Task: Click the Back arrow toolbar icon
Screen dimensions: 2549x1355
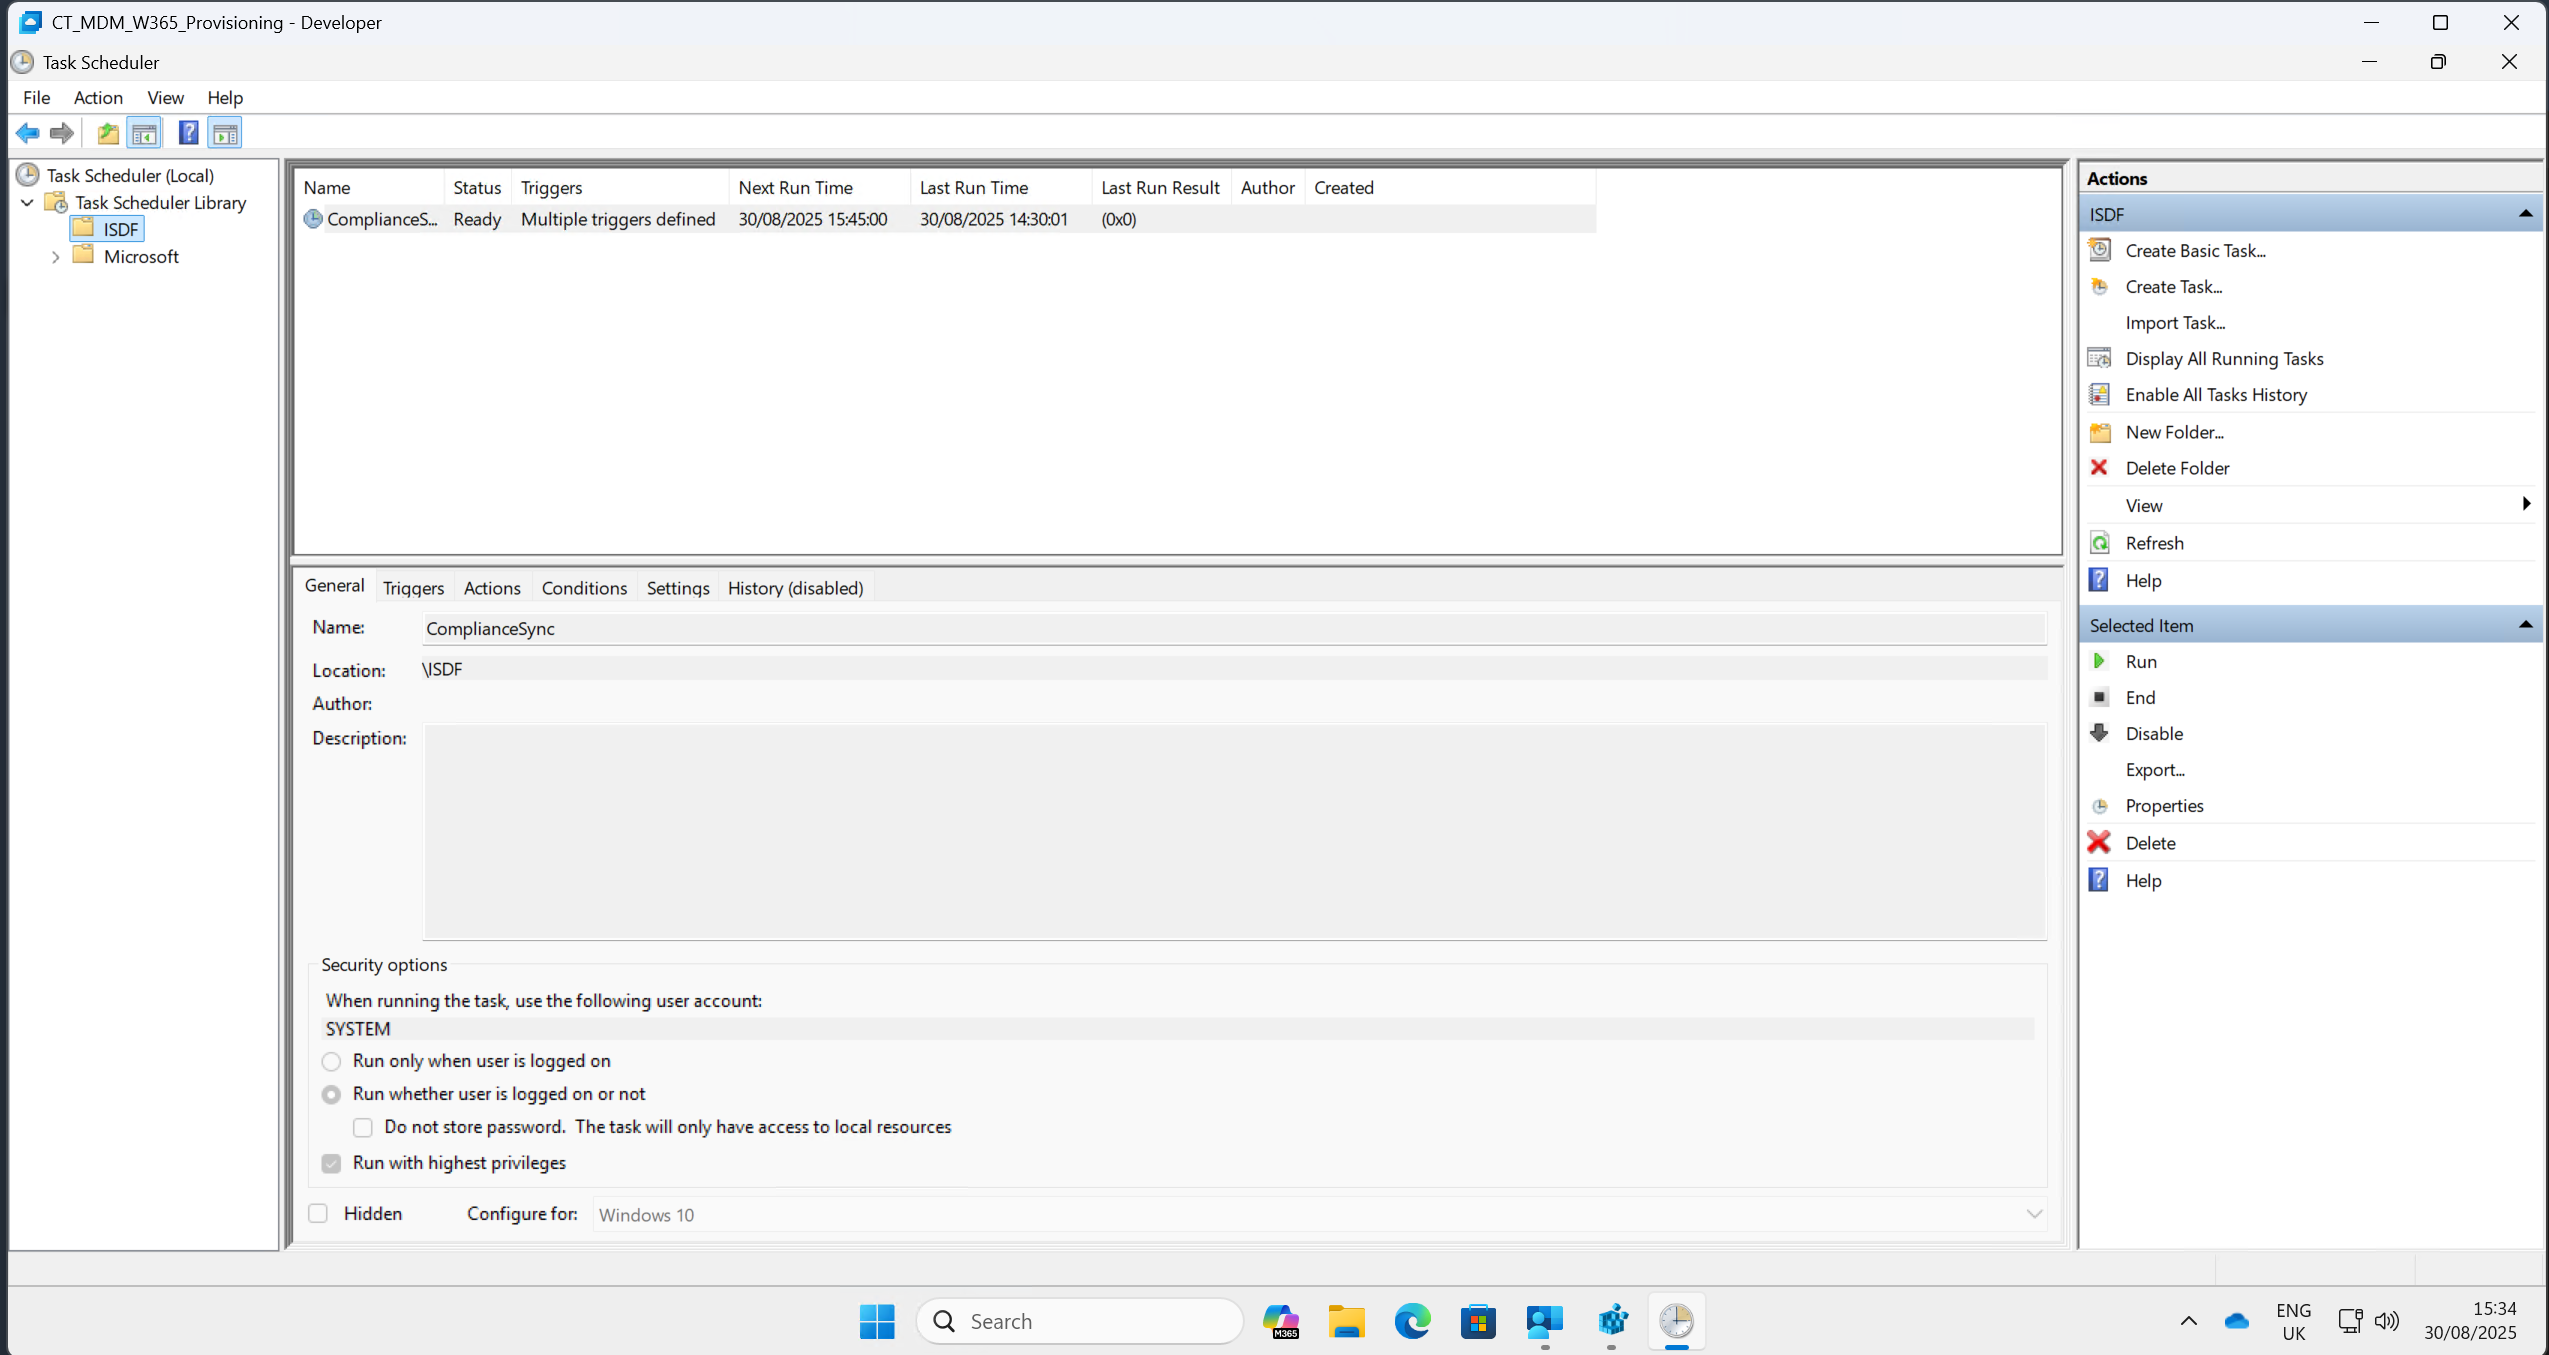Action: click(28, 133)
